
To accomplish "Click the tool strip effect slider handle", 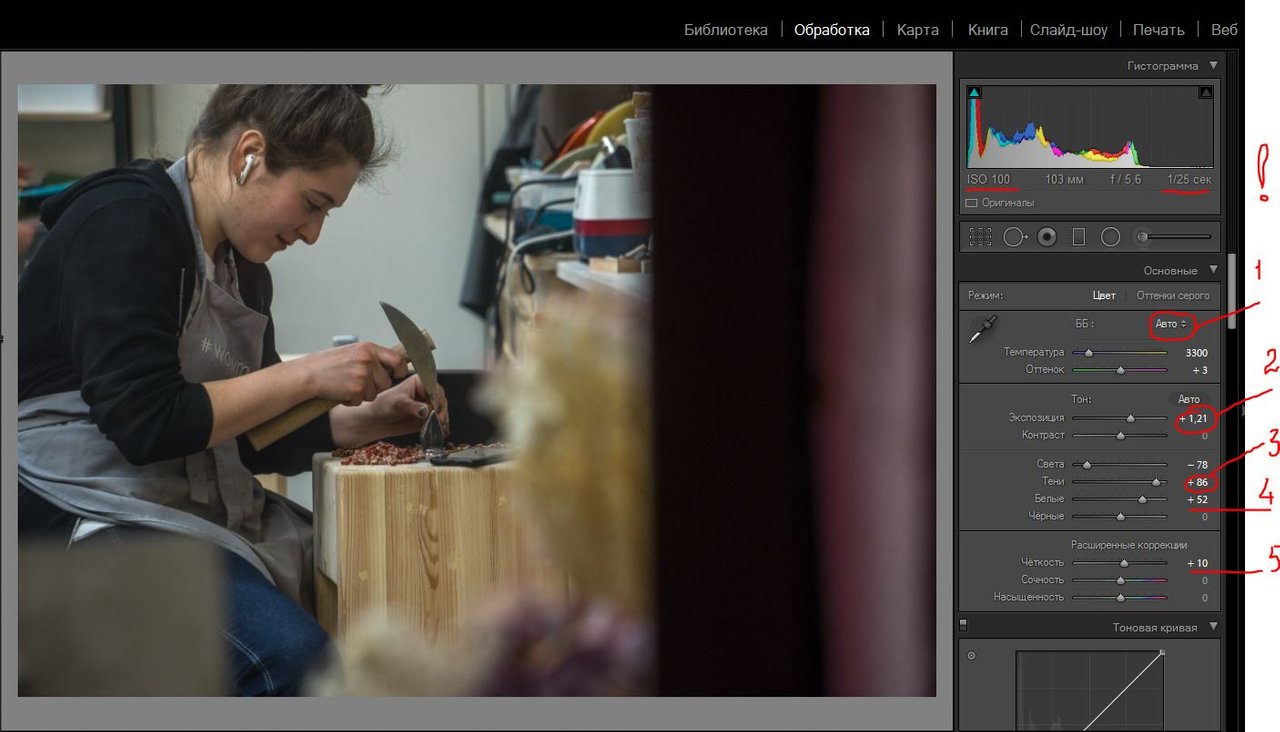I will tap(1141, 237).
